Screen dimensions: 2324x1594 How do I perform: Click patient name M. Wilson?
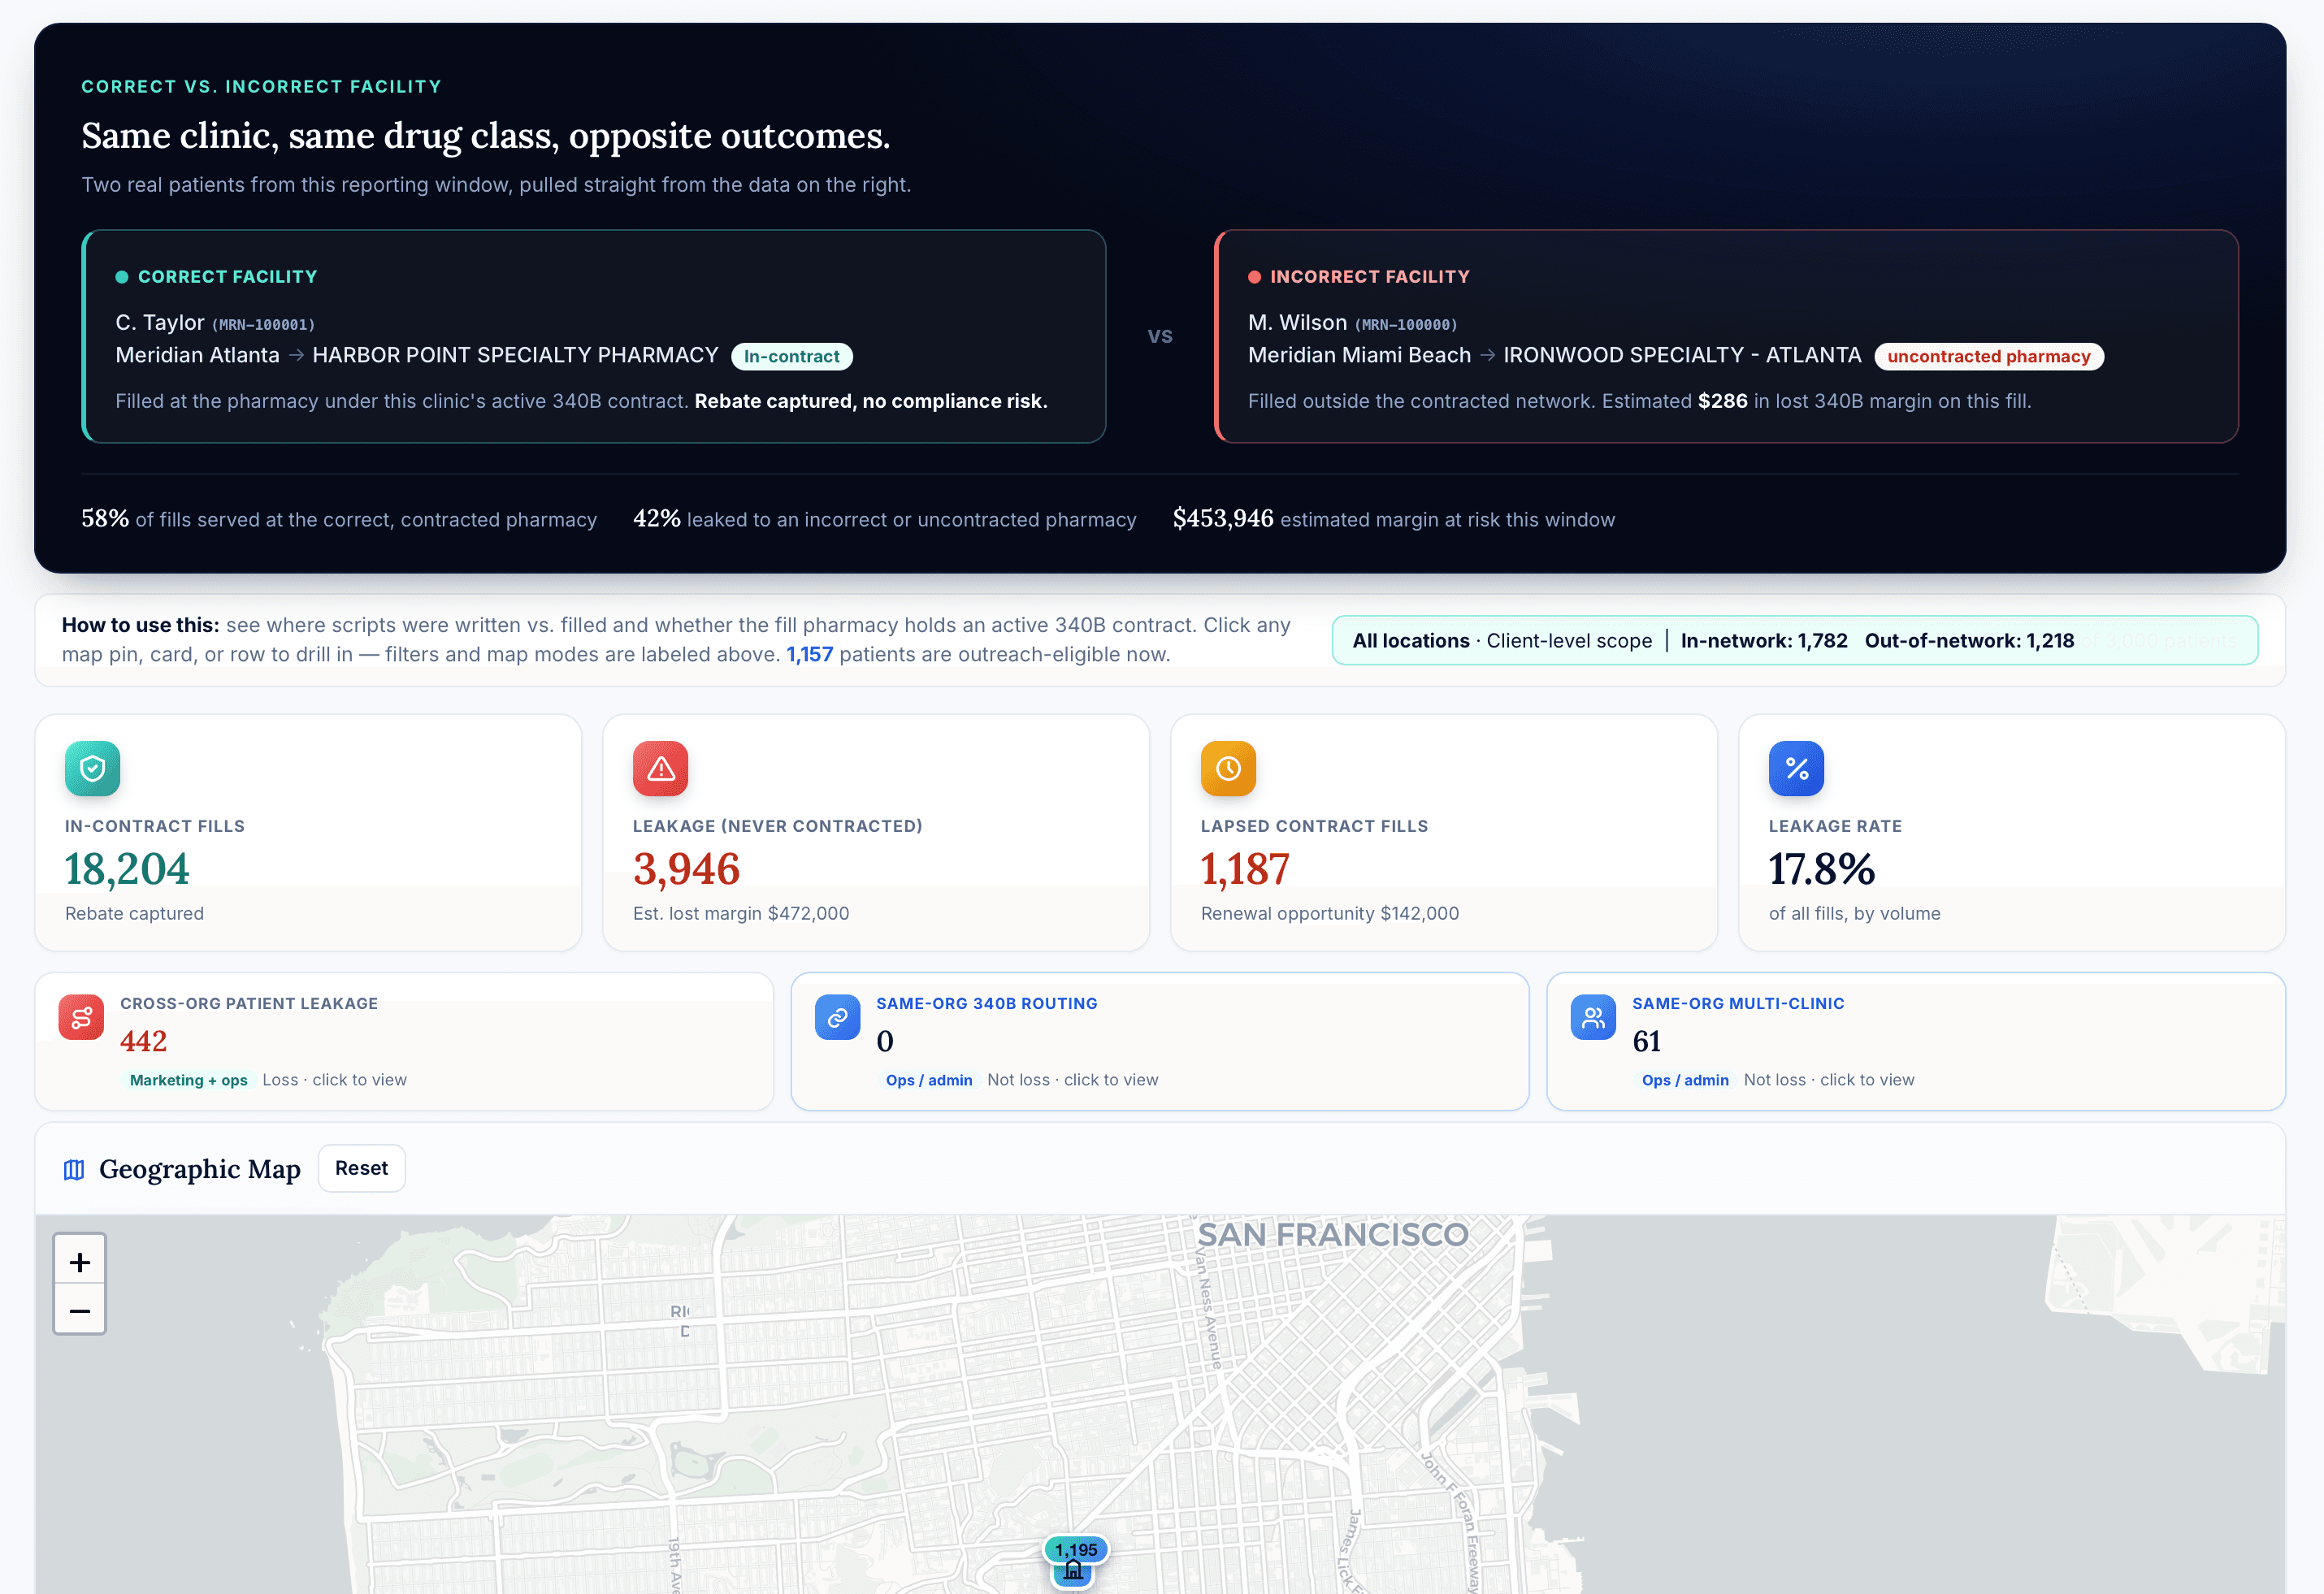[x=1297, y=323]
